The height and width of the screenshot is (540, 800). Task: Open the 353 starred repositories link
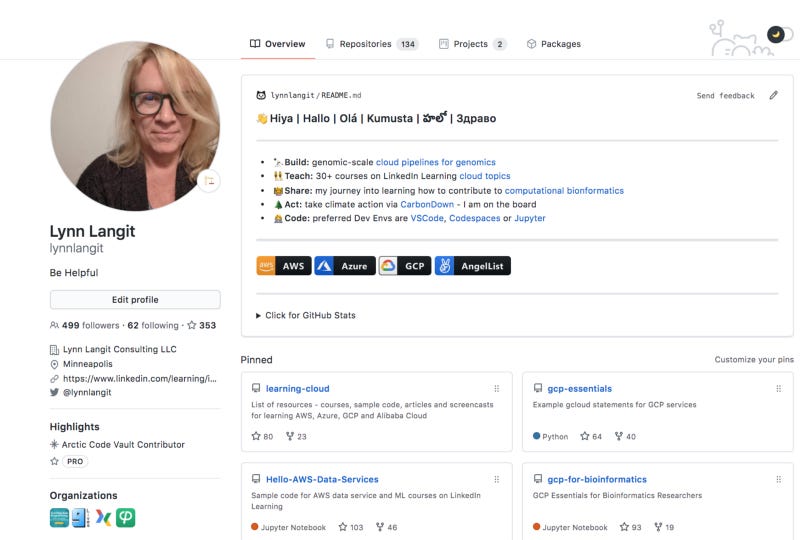[x=202, y=325]
